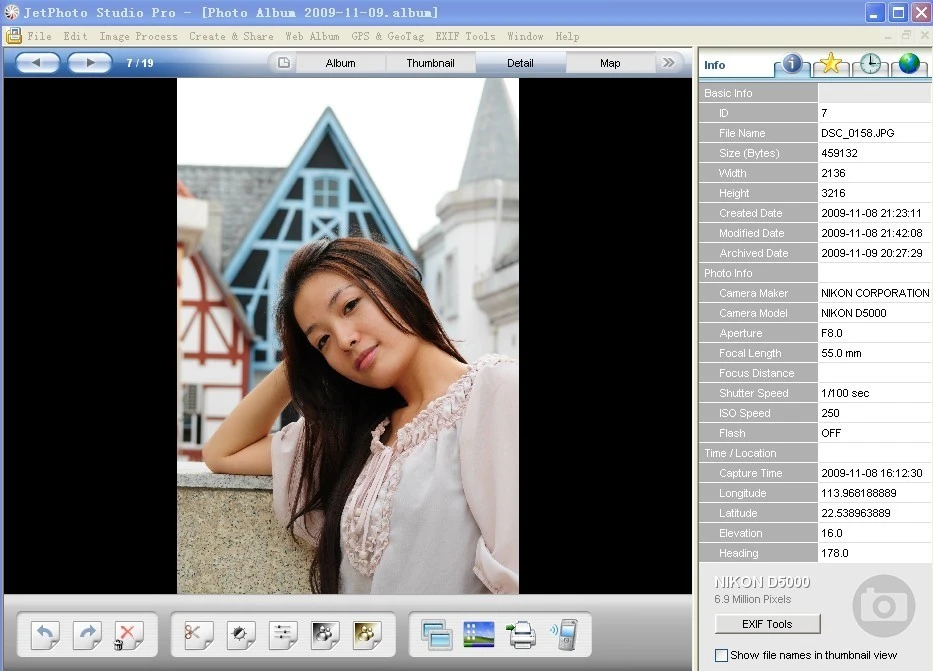Click the flash value OFF
This screenshot has width=933, height=671.
pyautogui.click(x=831, y=433)
